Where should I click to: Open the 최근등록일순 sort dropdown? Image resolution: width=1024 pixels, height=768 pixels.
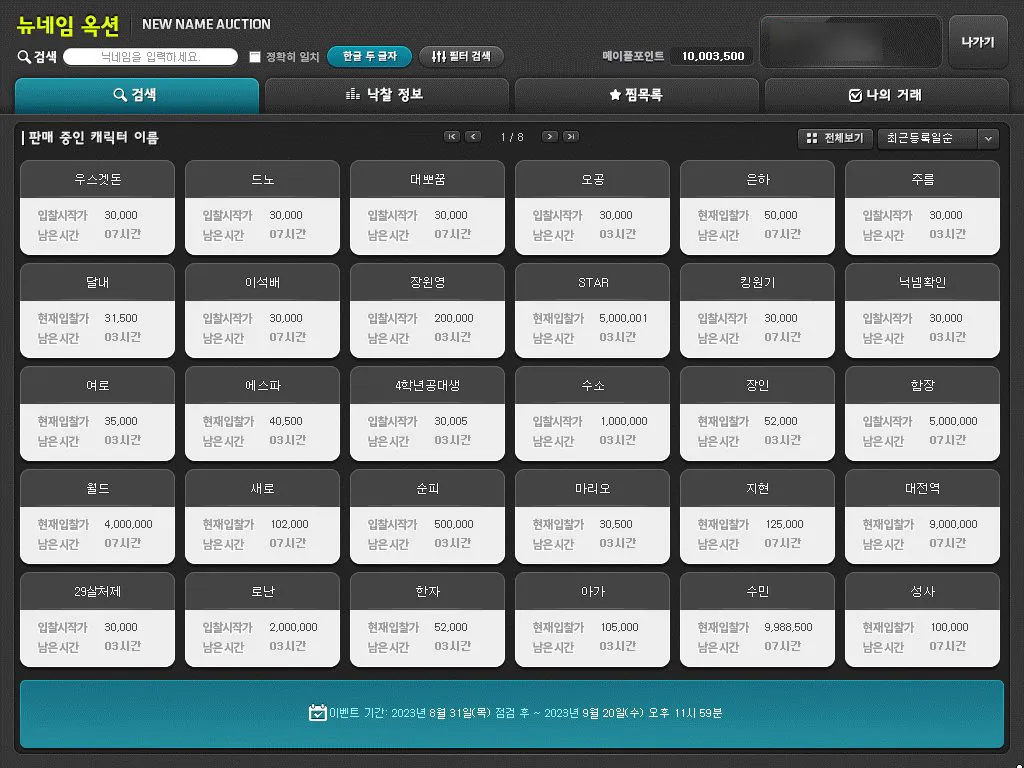click(937, 139)
